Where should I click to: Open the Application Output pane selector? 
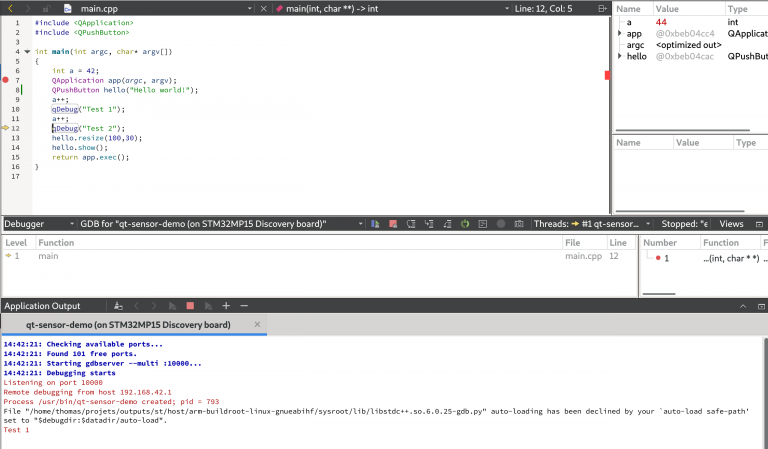tap(42, 306)
